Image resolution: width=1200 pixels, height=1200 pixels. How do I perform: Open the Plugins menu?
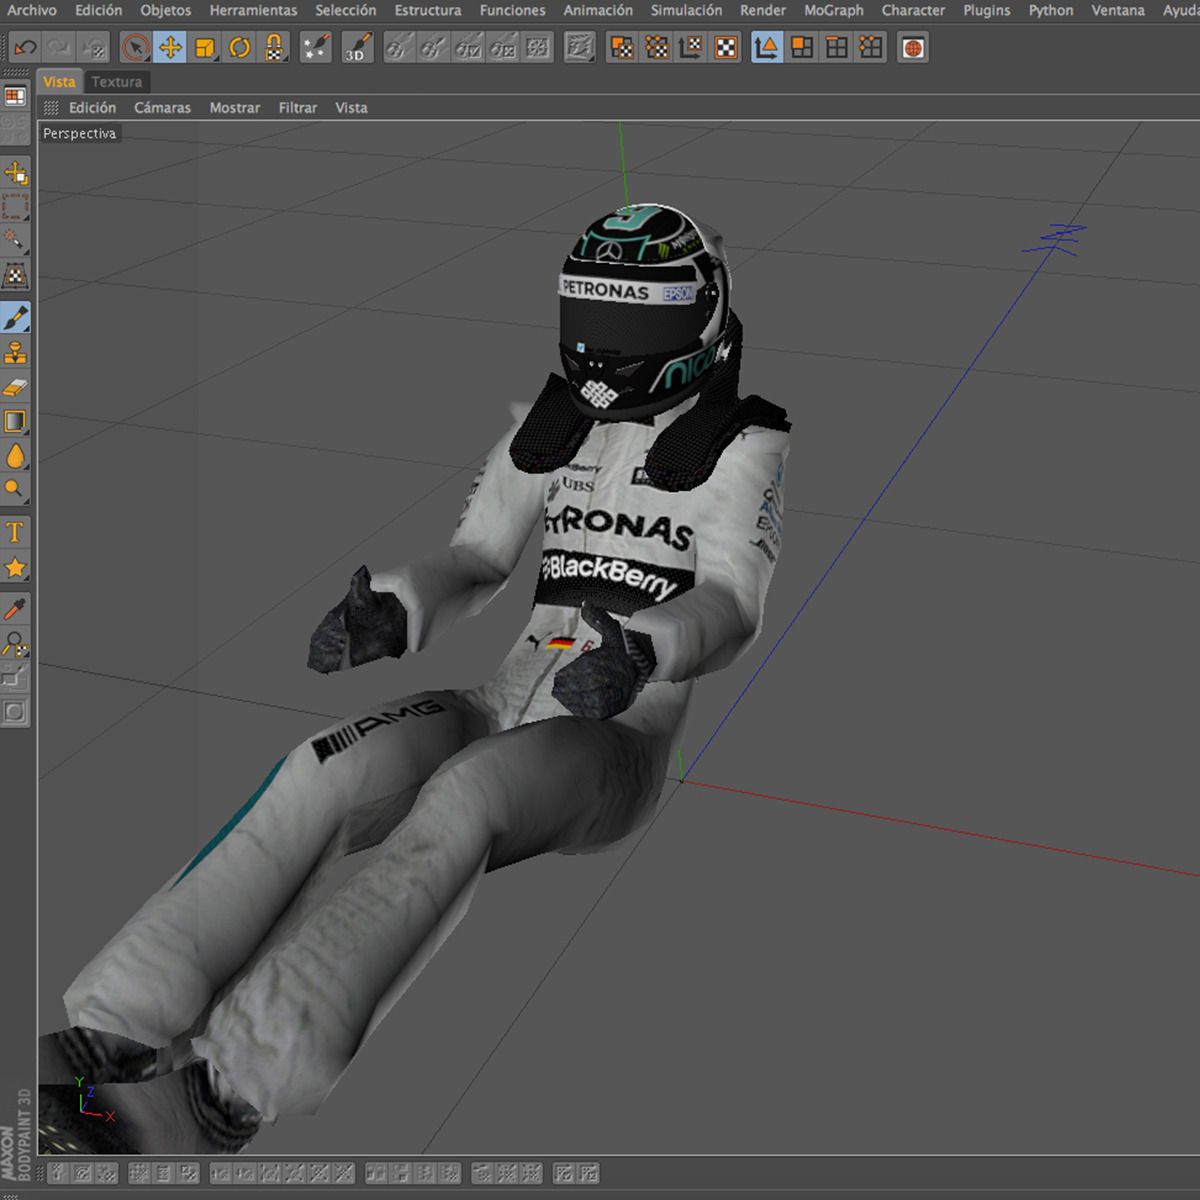point(987,10)
